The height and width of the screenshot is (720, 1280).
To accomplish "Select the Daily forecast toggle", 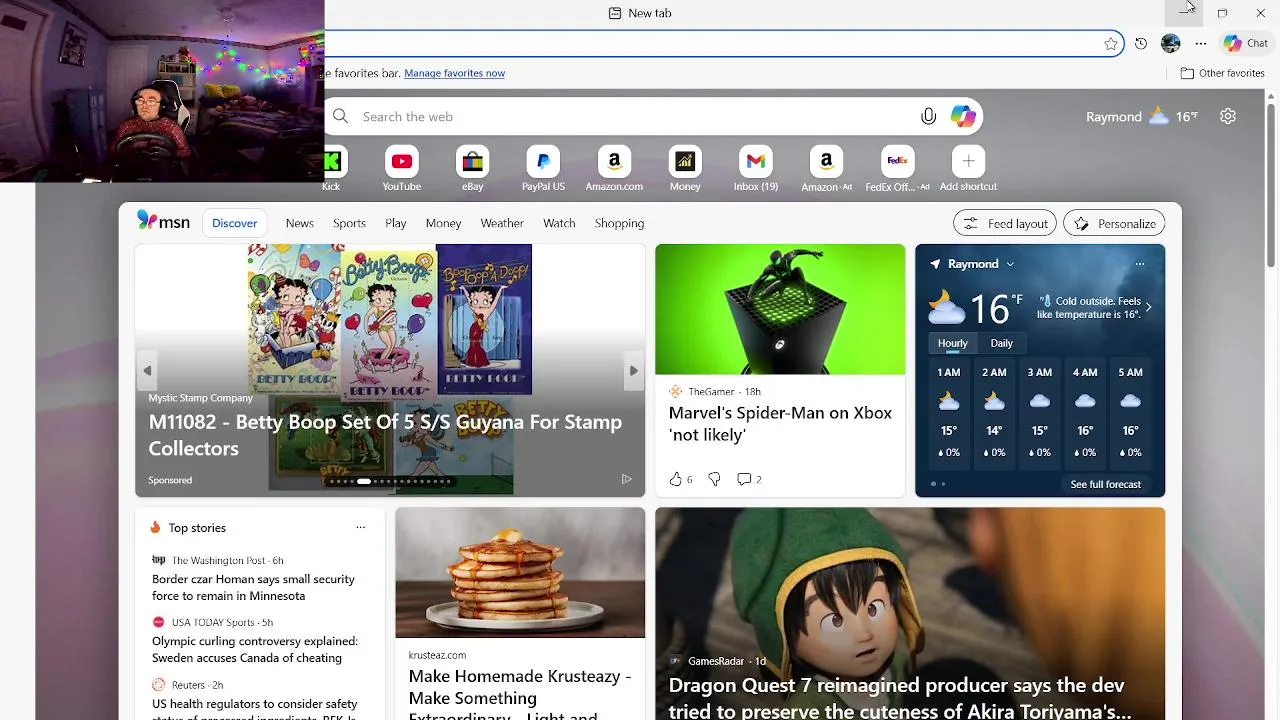I will click(1001, 343).
